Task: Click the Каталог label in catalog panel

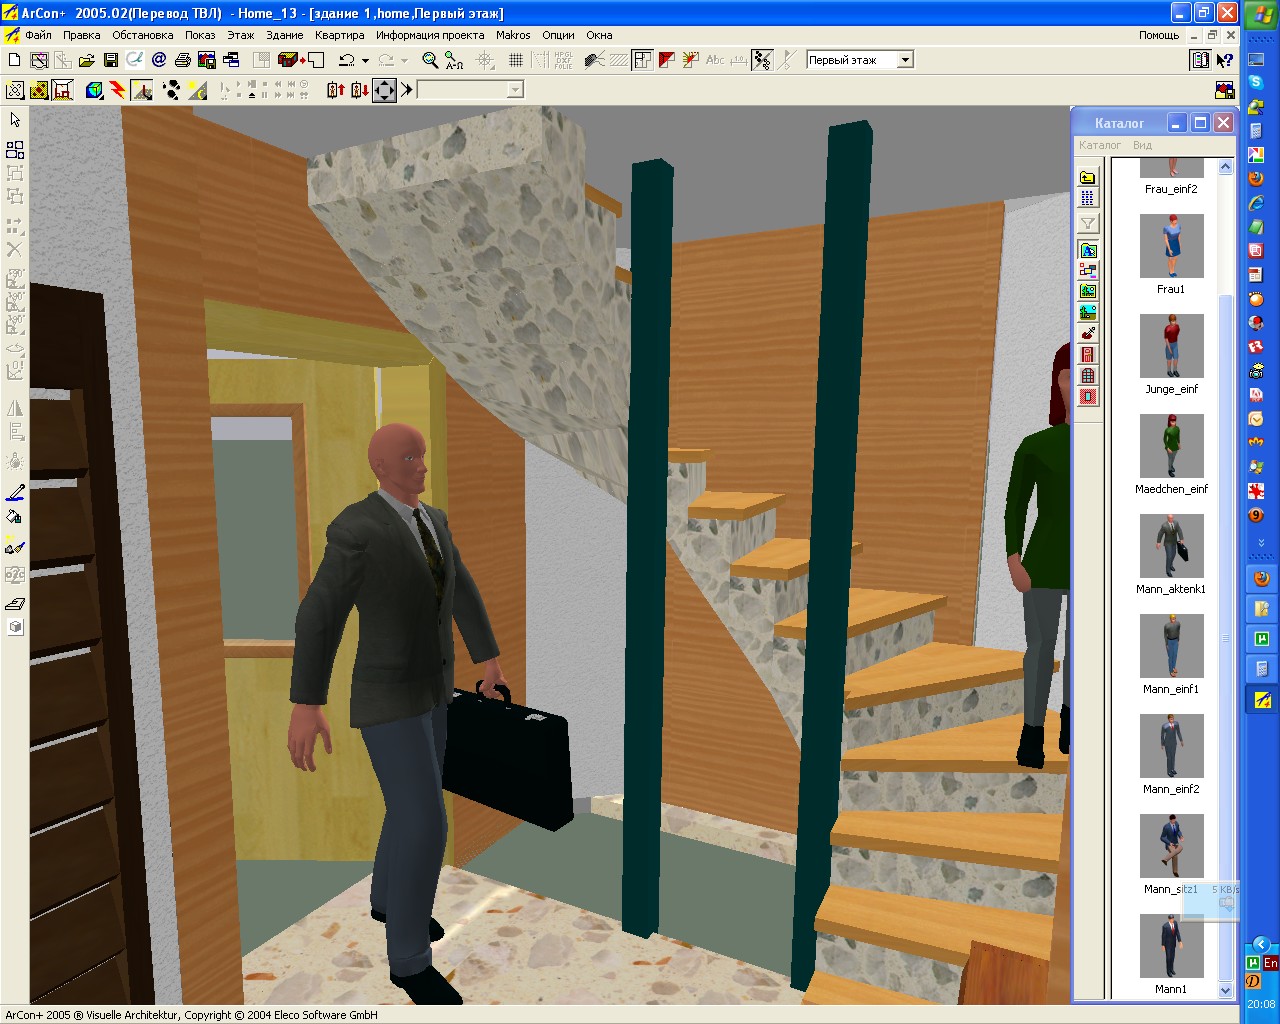Action: tap(1100, 145)
